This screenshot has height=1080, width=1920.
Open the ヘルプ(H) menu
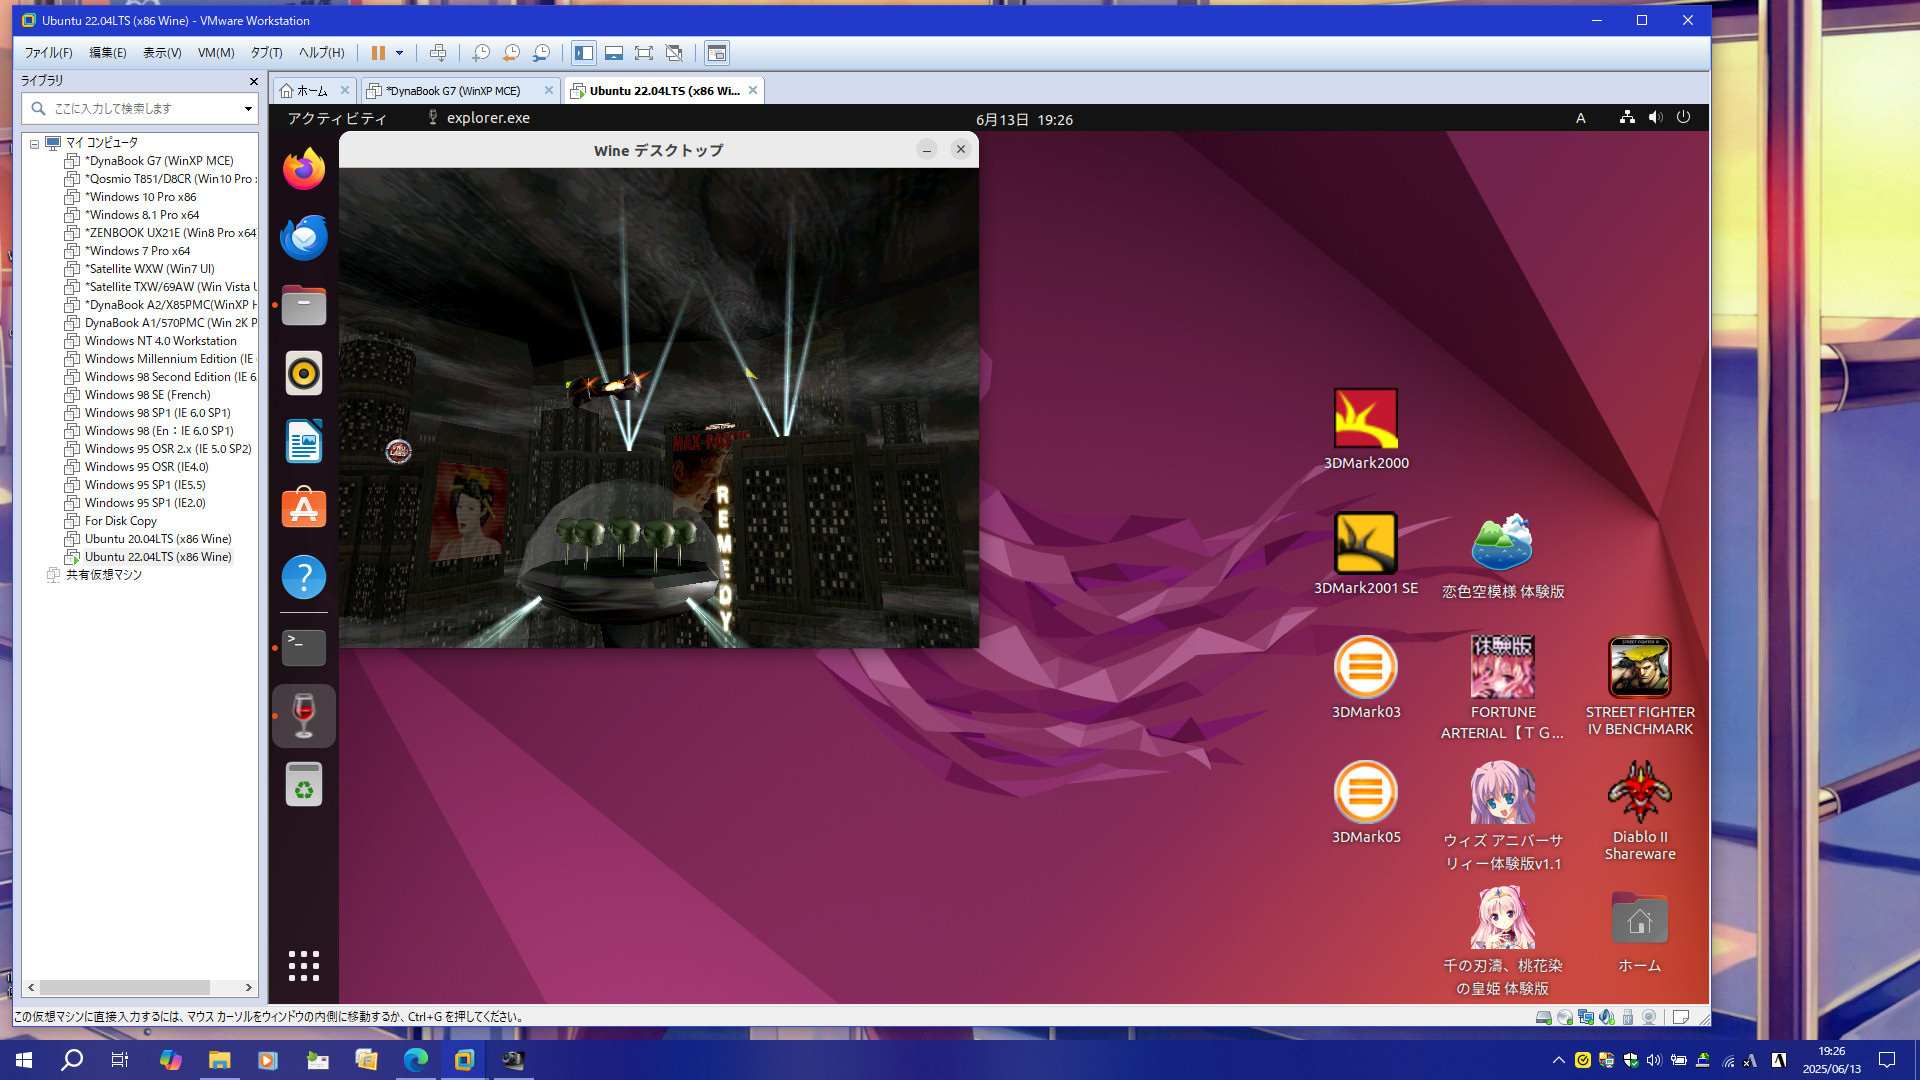321,53
